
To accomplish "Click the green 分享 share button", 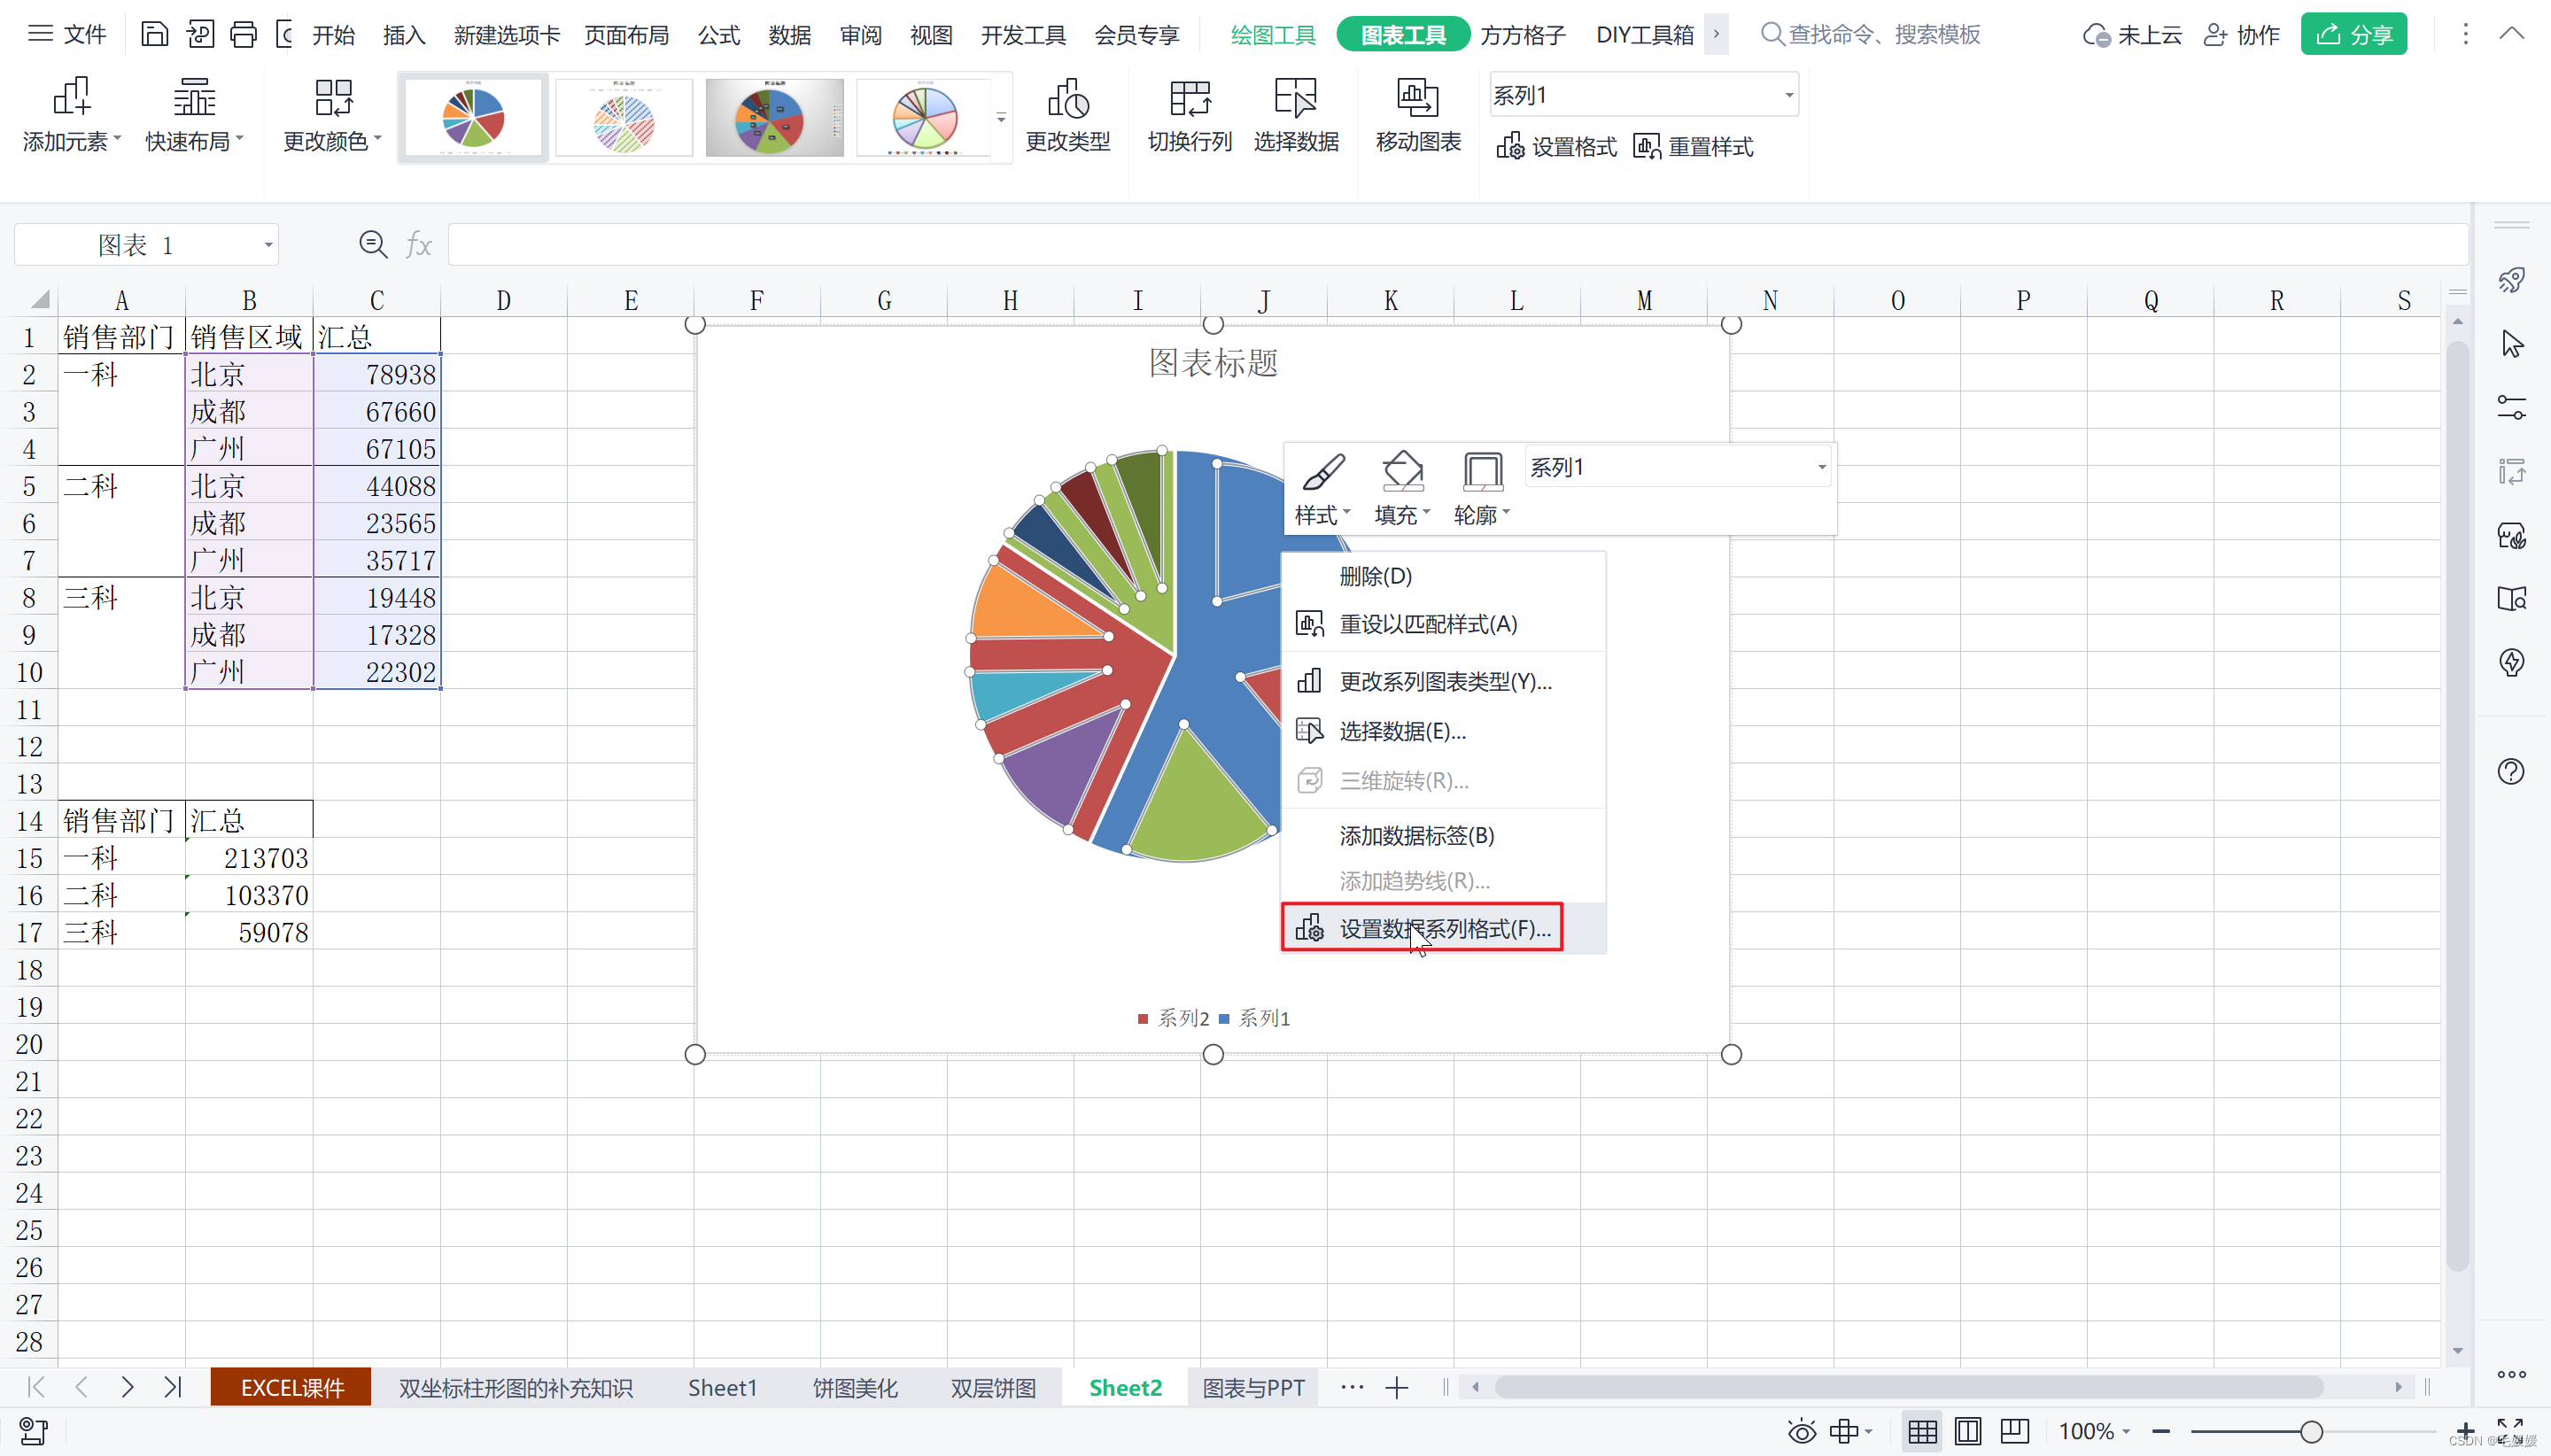I will [2353, 35].
